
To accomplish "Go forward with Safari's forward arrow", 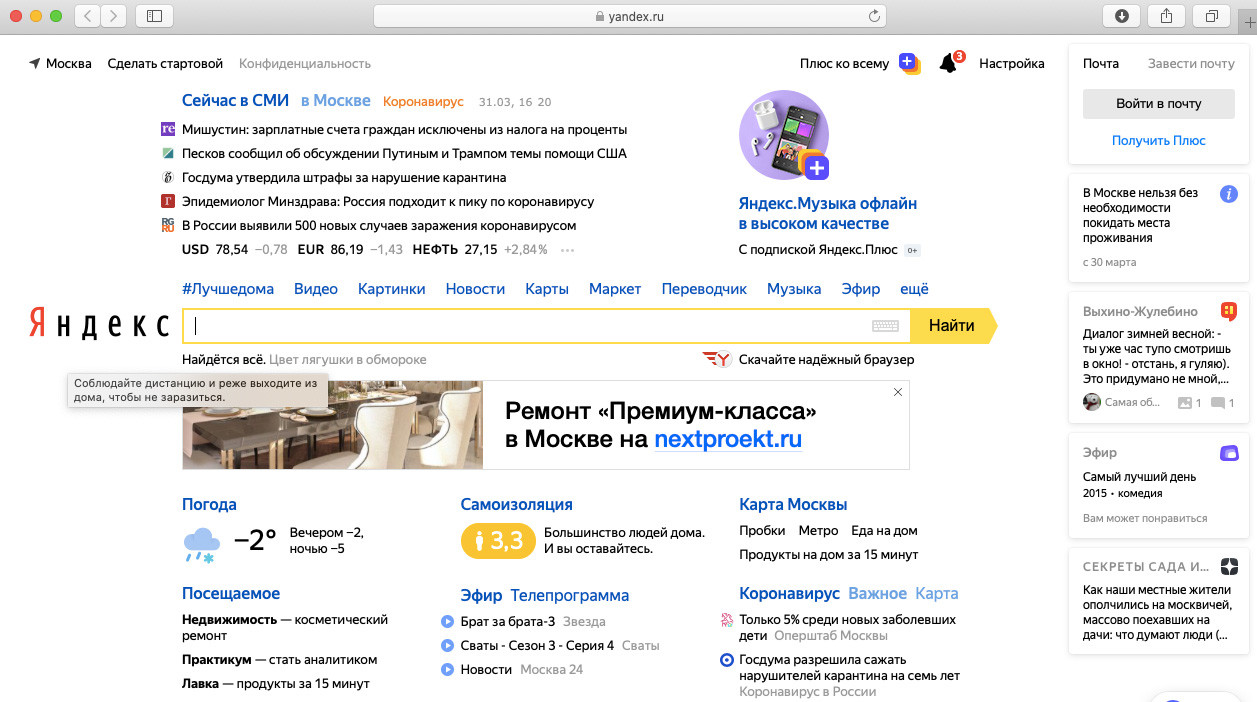I will (x=114, y=16).
